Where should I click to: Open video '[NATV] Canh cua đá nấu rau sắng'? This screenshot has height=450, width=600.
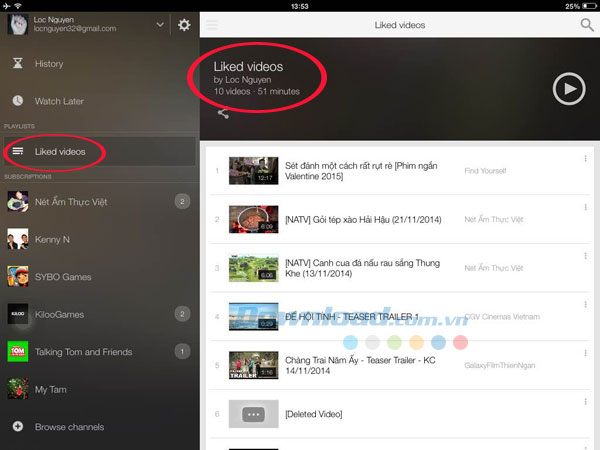(362, 268)
